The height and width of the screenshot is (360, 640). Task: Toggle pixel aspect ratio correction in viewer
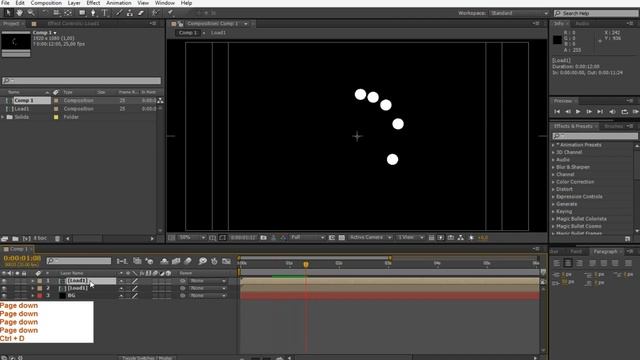(x=431, y=238)
